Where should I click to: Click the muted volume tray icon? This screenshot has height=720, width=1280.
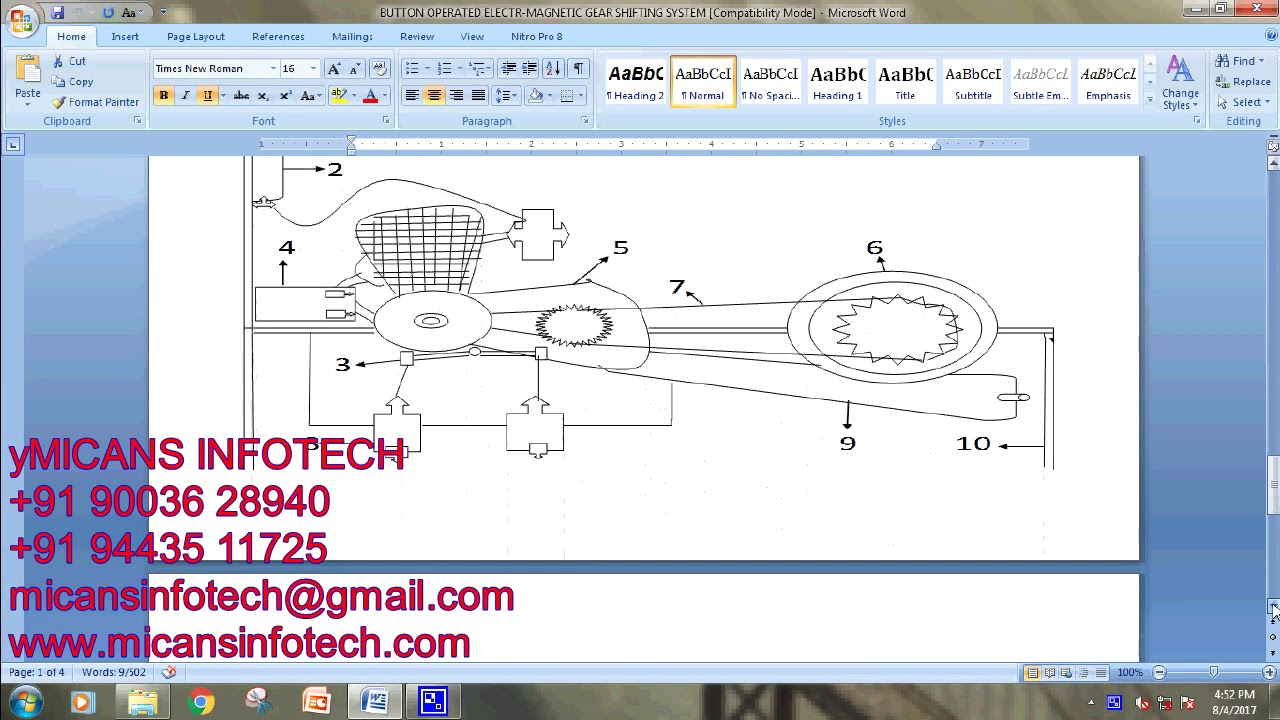pos(1143,703)
